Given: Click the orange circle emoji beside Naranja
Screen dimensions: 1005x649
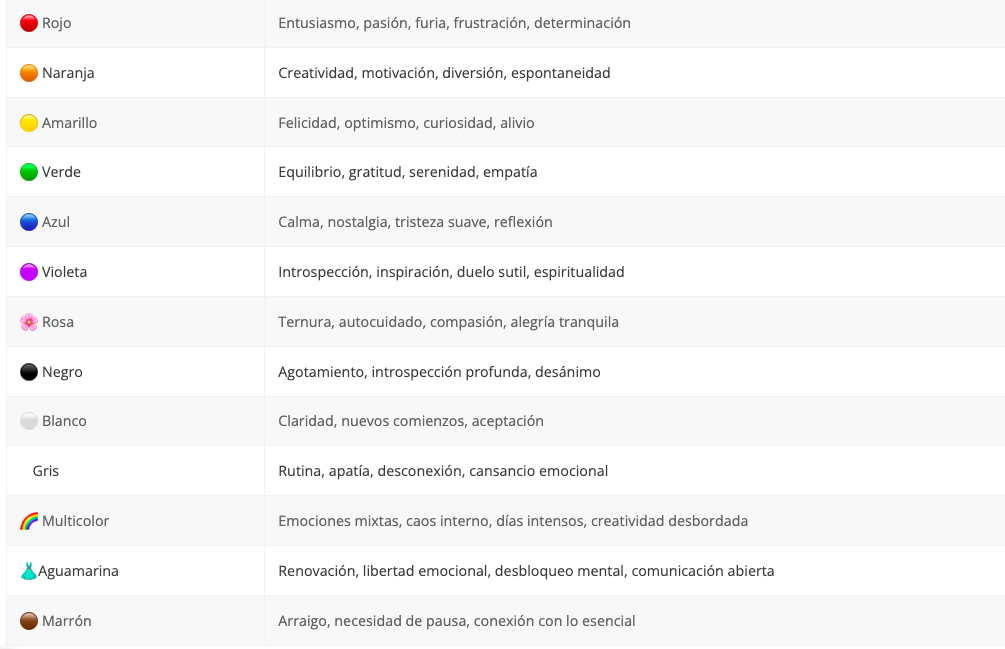Looking at the screenshot, I should [x=29, y=73].
